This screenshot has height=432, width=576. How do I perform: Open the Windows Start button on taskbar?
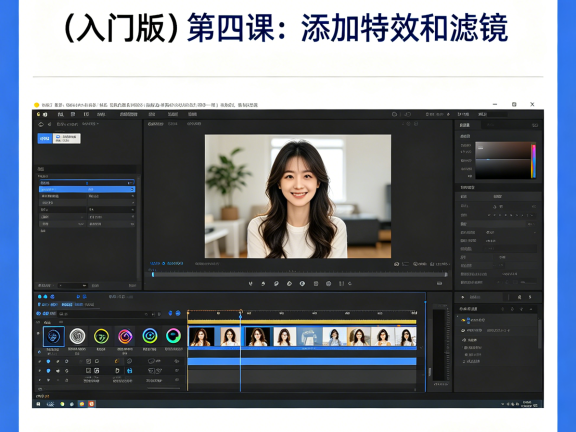pyautogui.click(x=38, y=404)
